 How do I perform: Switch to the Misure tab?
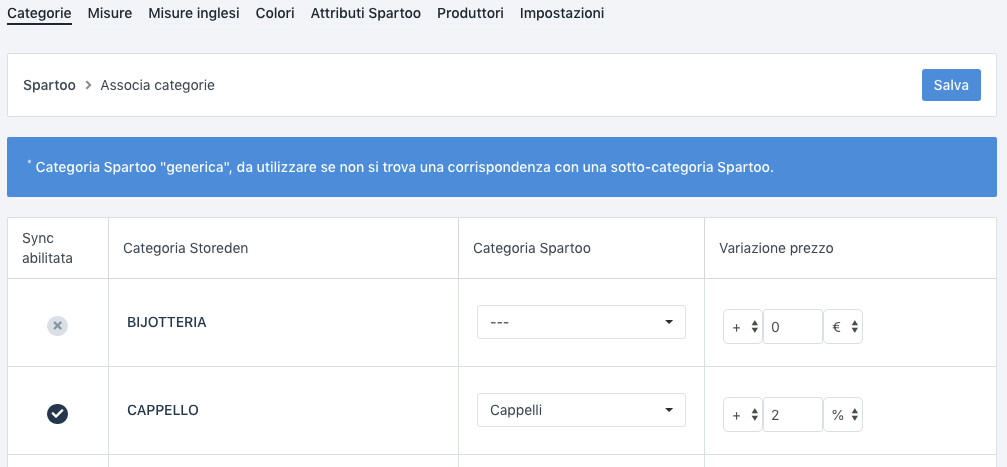(x=110, y=14)
